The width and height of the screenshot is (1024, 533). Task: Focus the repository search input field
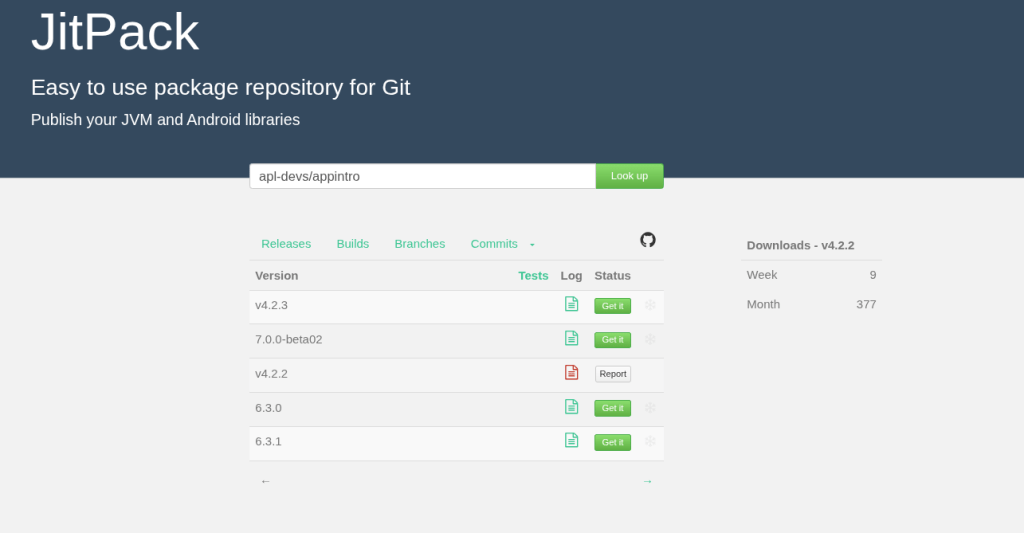[422, 176]
